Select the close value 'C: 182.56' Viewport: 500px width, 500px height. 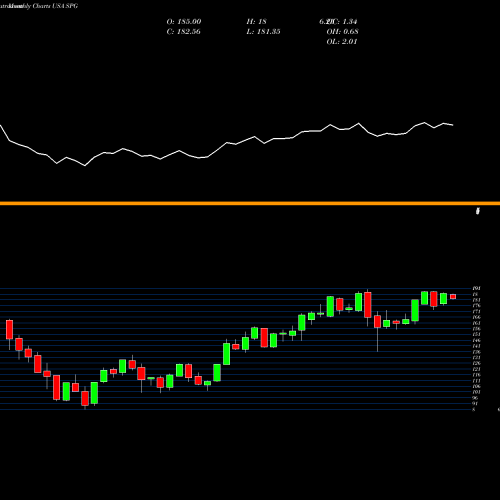(x=183, y=31)
